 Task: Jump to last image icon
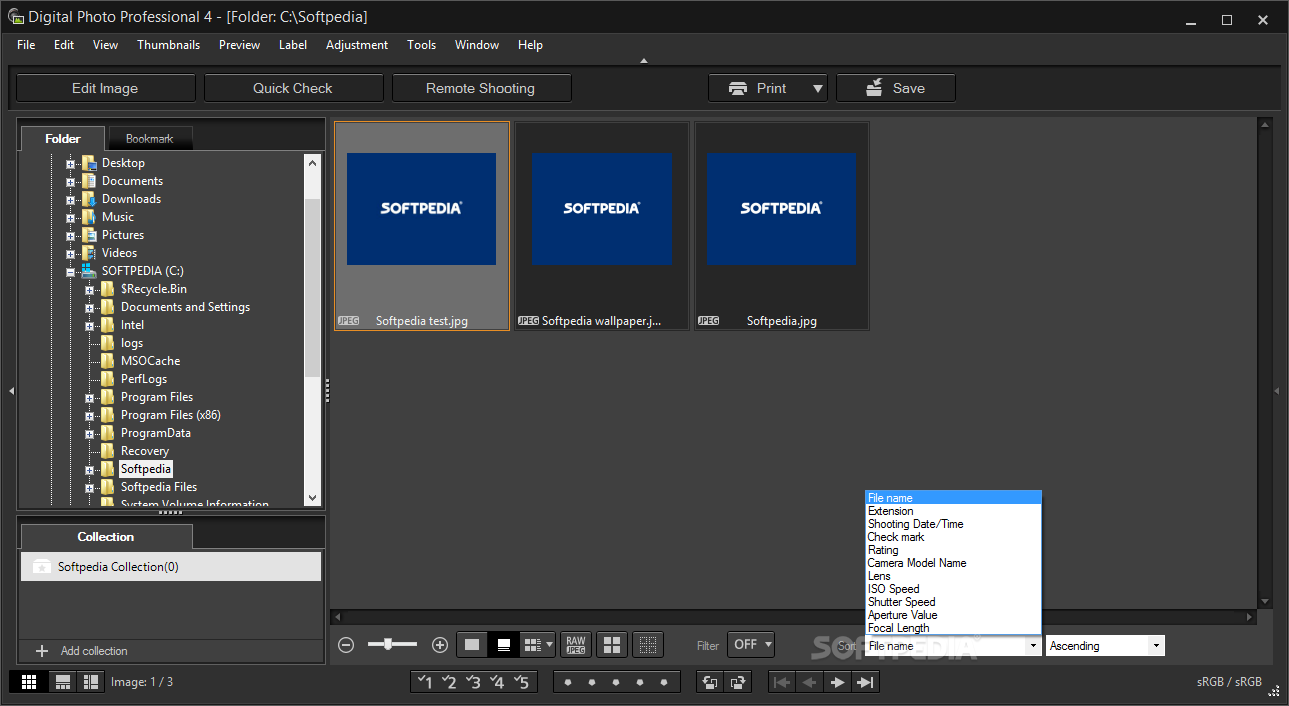(x=866, y=682)
